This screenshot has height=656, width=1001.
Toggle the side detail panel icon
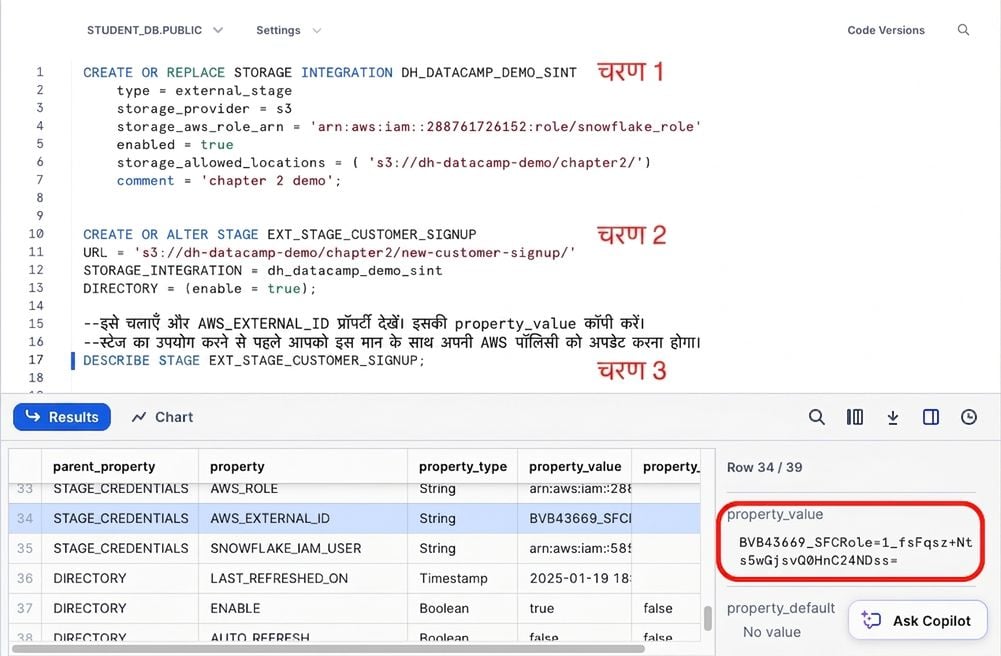[931, 417]
